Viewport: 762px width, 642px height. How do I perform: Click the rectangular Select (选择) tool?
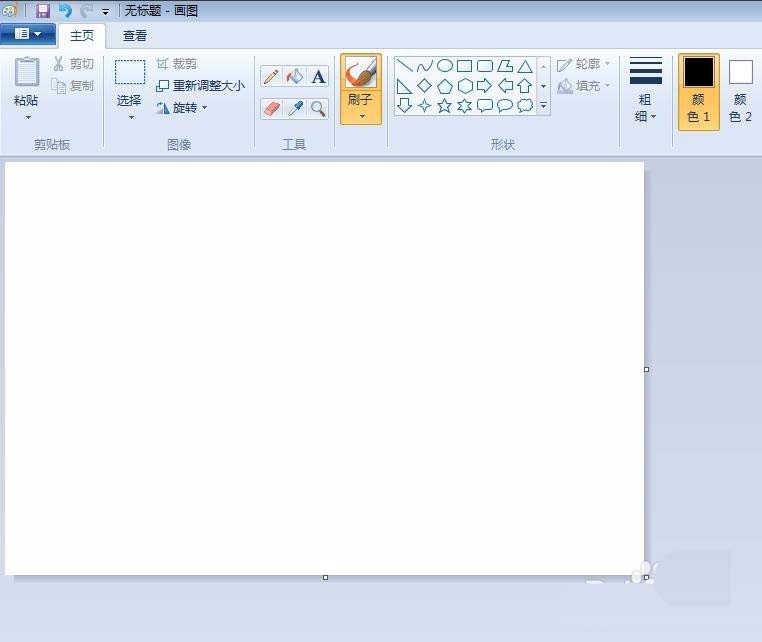click(130, 72)
